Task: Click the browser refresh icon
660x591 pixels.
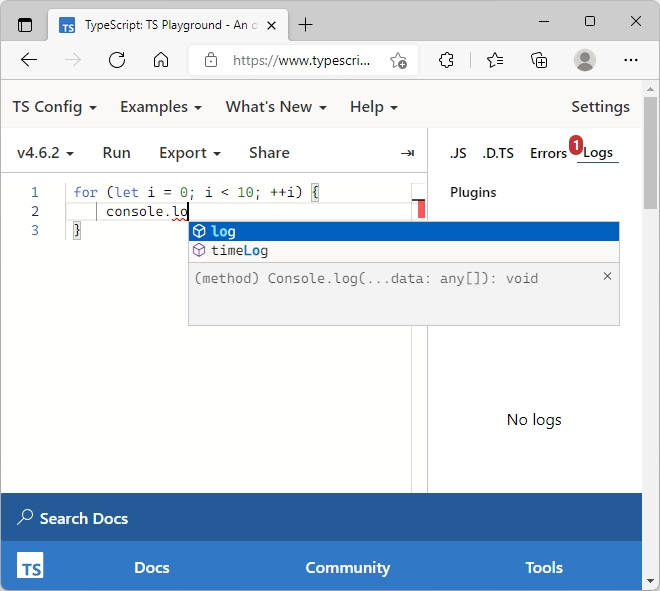Action: (117, 60)
